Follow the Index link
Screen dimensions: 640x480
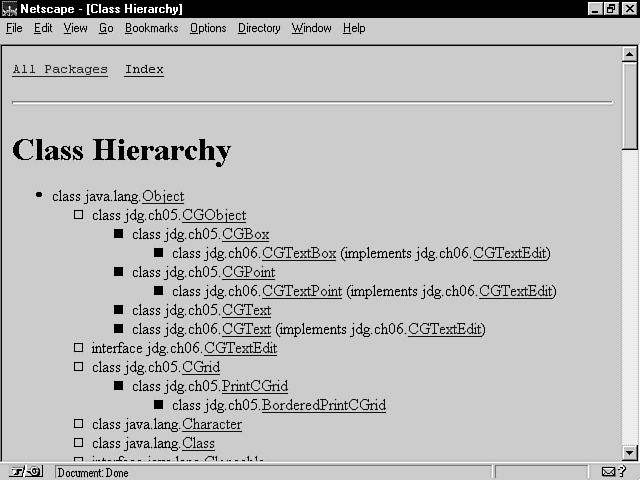tap(144, 70)
